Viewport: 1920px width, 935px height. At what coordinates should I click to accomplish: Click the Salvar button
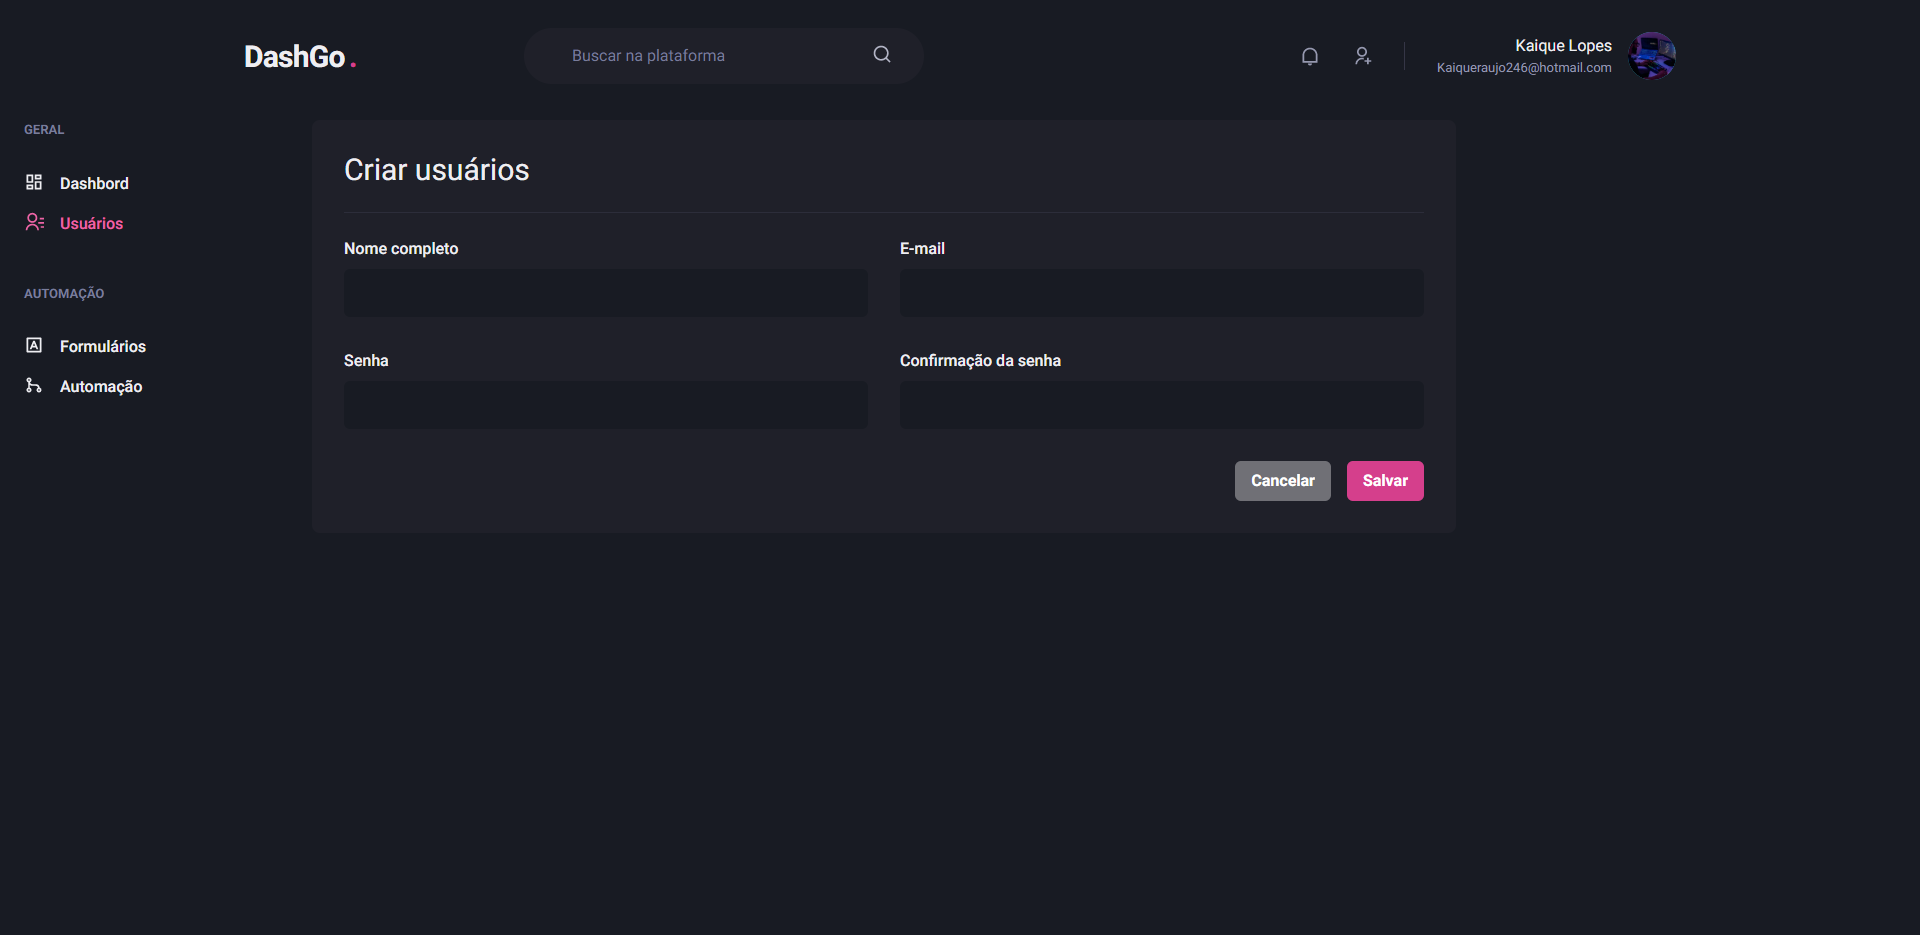(1384, 480)
